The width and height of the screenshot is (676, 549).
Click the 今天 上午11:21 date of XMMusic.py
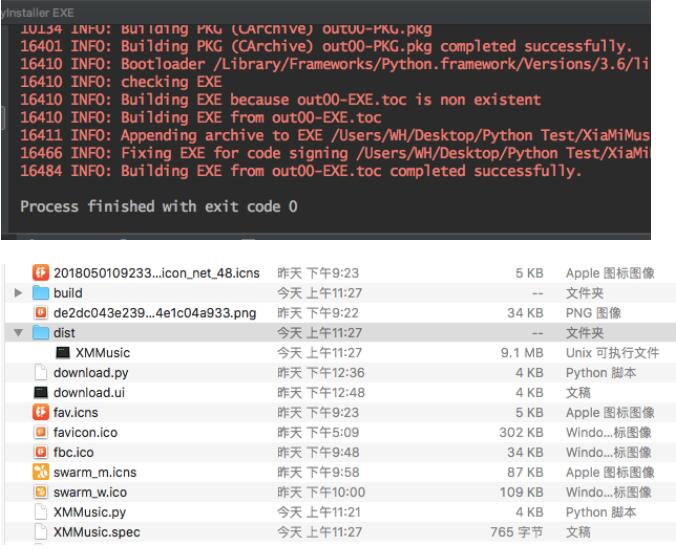(319, 512)
